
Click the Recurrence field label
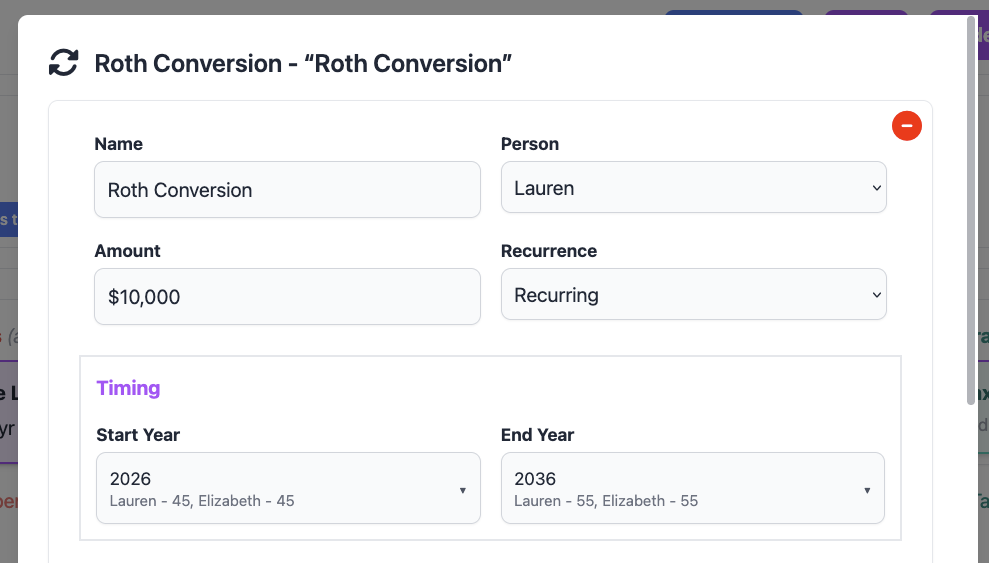coord(548,251)
